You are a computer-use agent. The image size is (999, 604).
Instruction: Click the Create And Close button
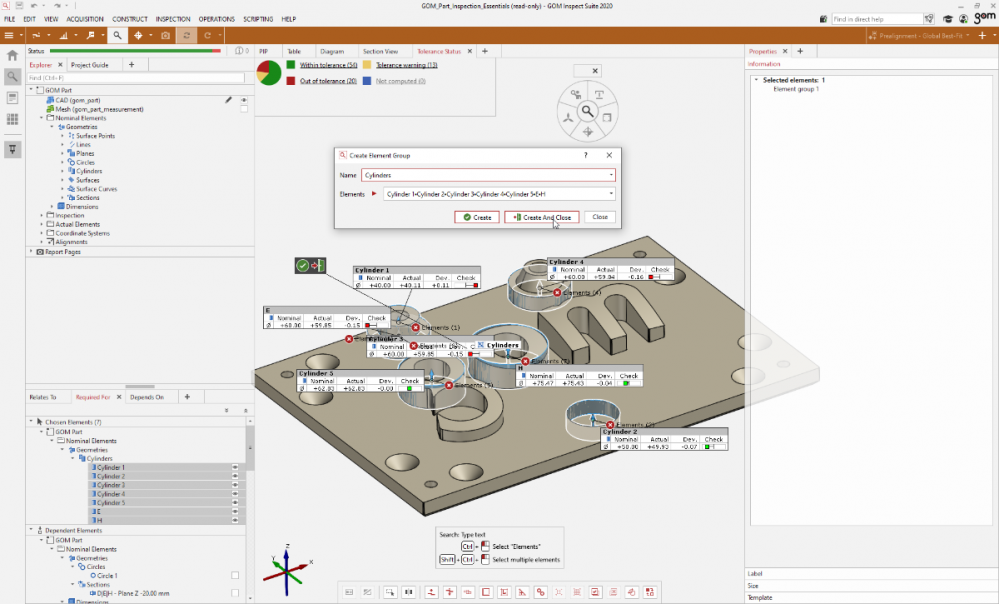(542, 217)
